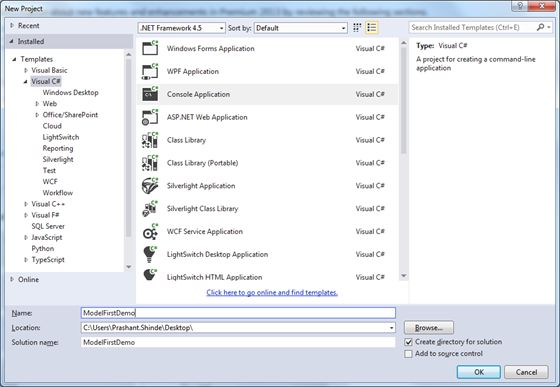Click the help question mark button
This screenshot has width=560, height=387.
pos(520,5)
